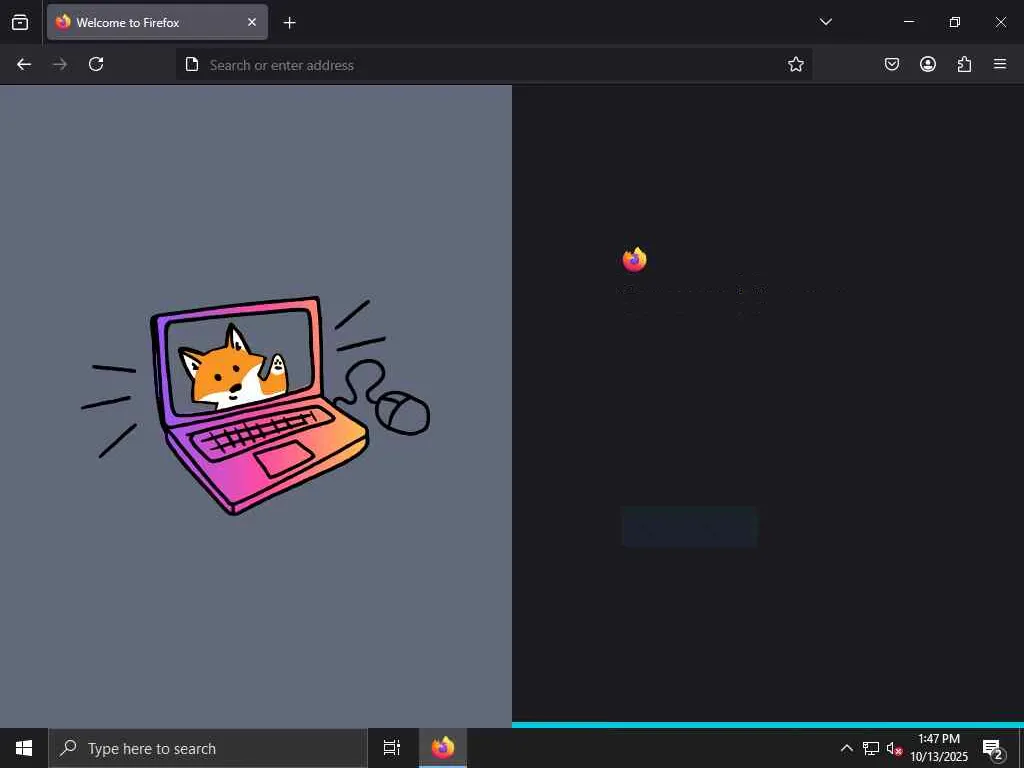Viewport: 1024px width, 768px height.
Task: Open Firefox View from the tab bar icon
Action: pos(20,22)
